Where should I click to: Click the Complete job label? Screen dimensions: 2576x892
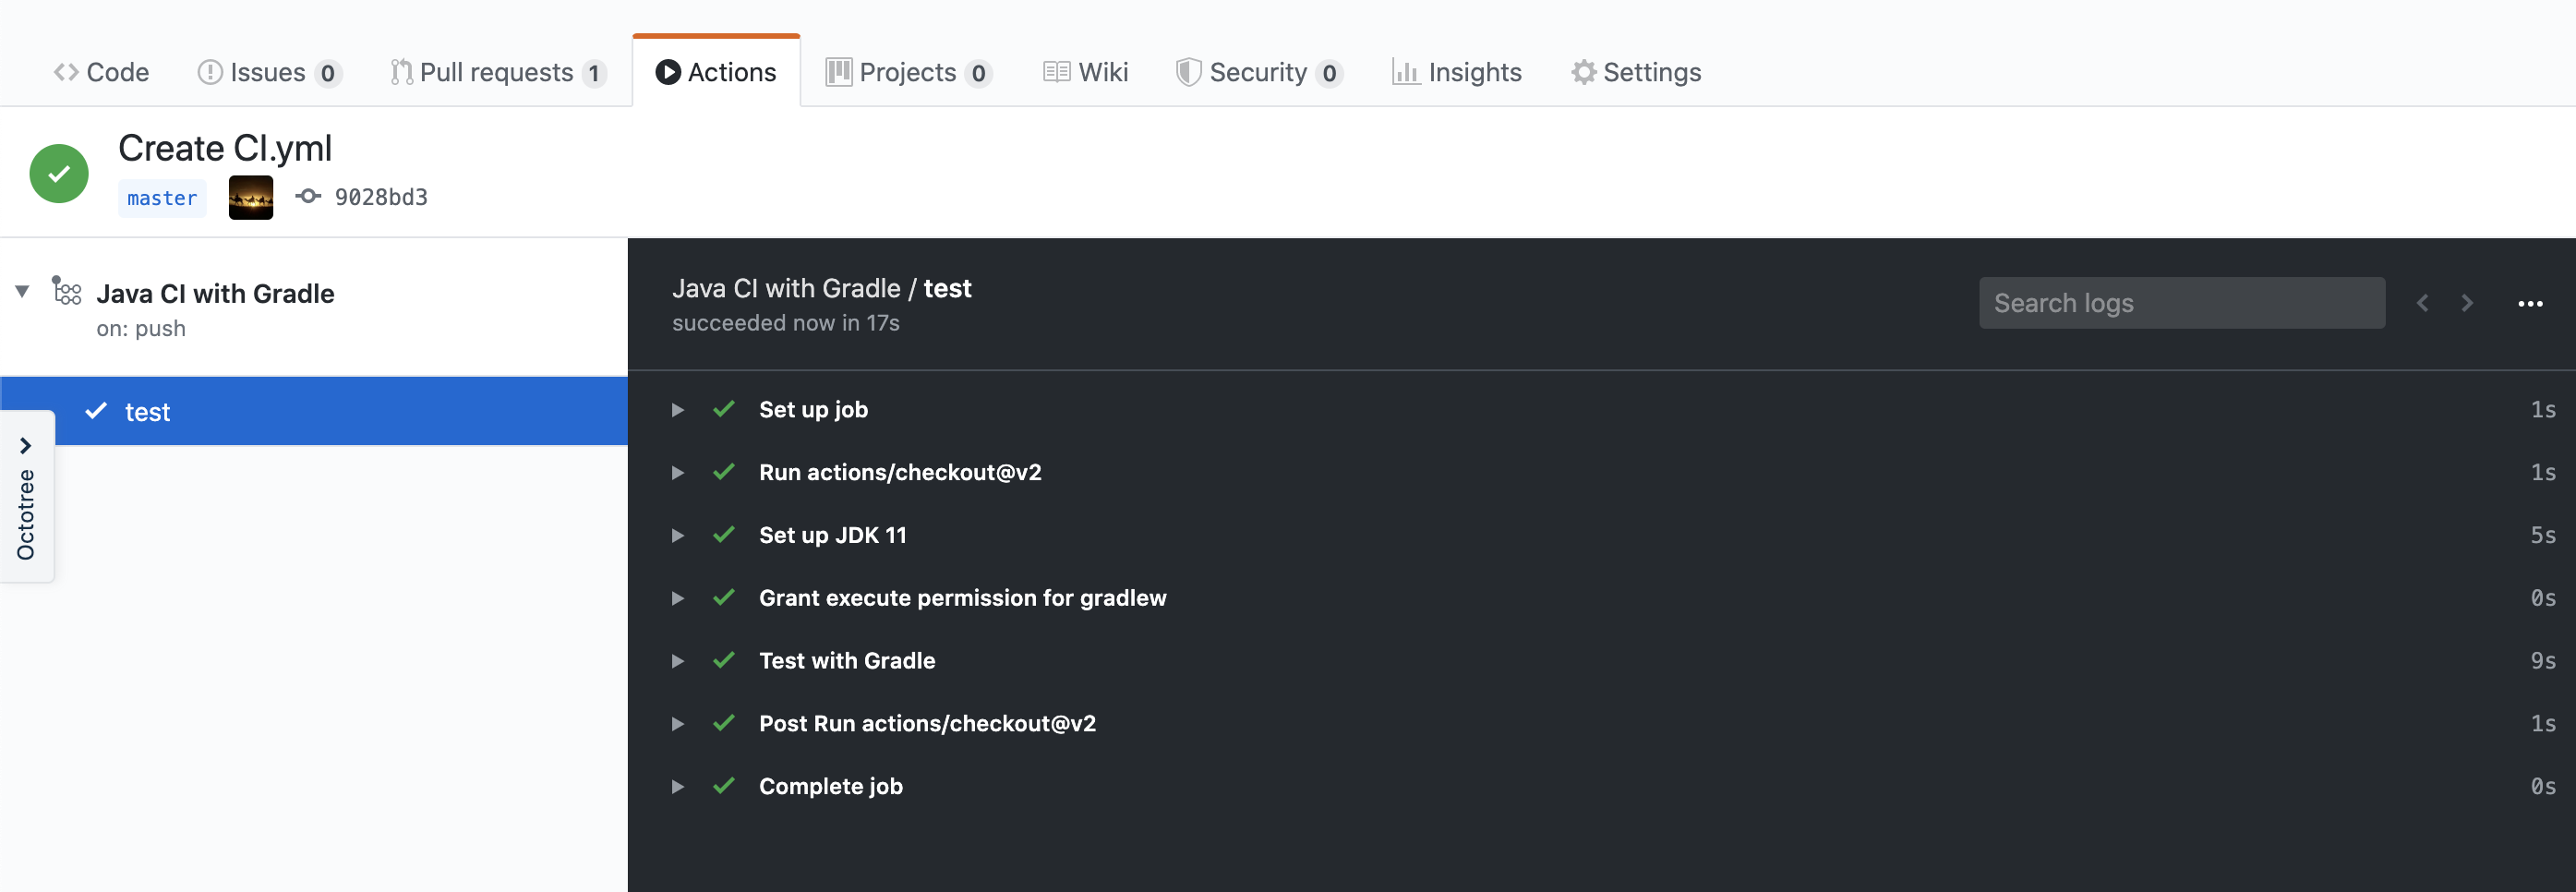click(831, 786)
